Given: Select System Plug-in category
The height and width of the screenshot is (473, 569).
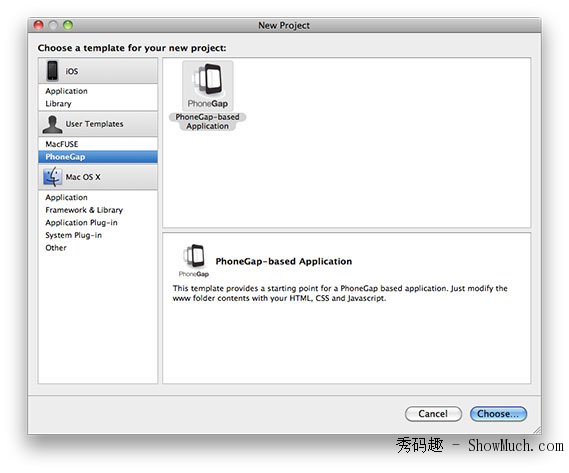Looking at the screenshot, I should click(98, 235).
